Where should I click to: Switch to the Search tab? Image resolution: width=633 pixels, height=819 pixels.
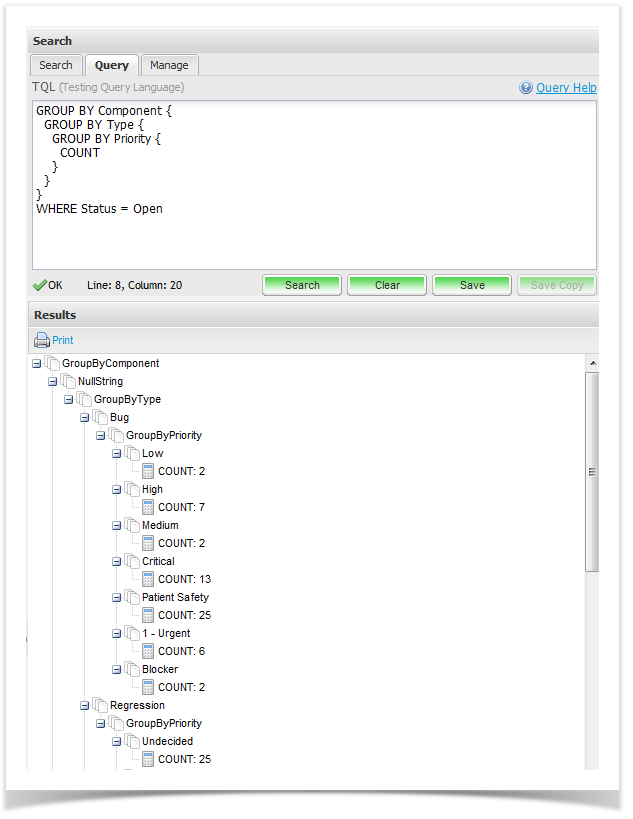pyautogui.click(x=56, y=65)
